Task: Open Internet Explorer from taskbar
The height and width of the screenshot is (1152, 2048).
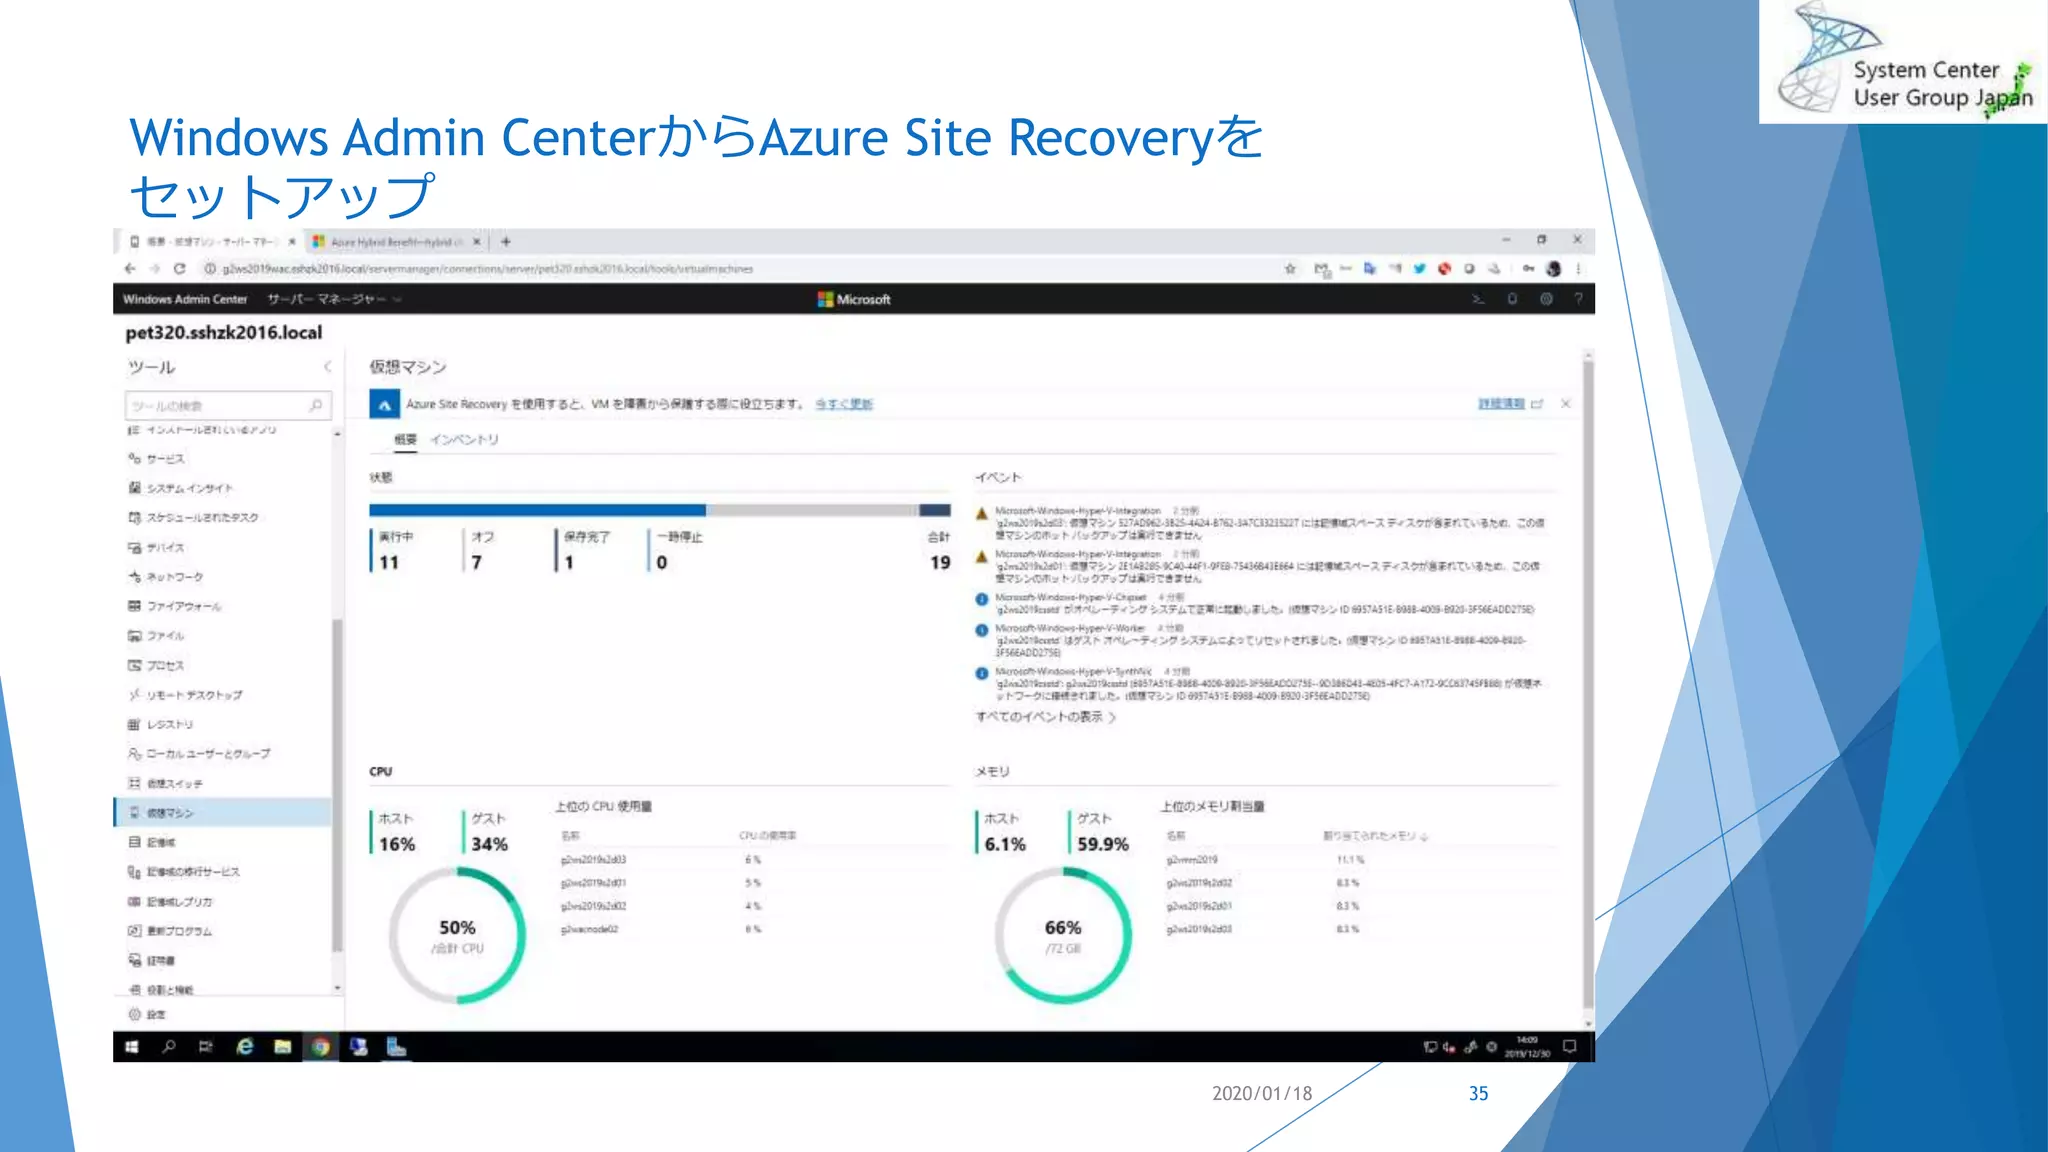Action: (x=245, y=1047)
